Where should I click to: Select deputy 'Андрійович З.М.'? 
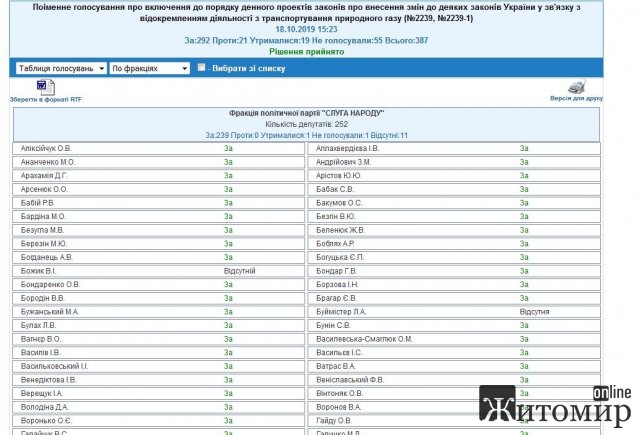tap(344, 162)
